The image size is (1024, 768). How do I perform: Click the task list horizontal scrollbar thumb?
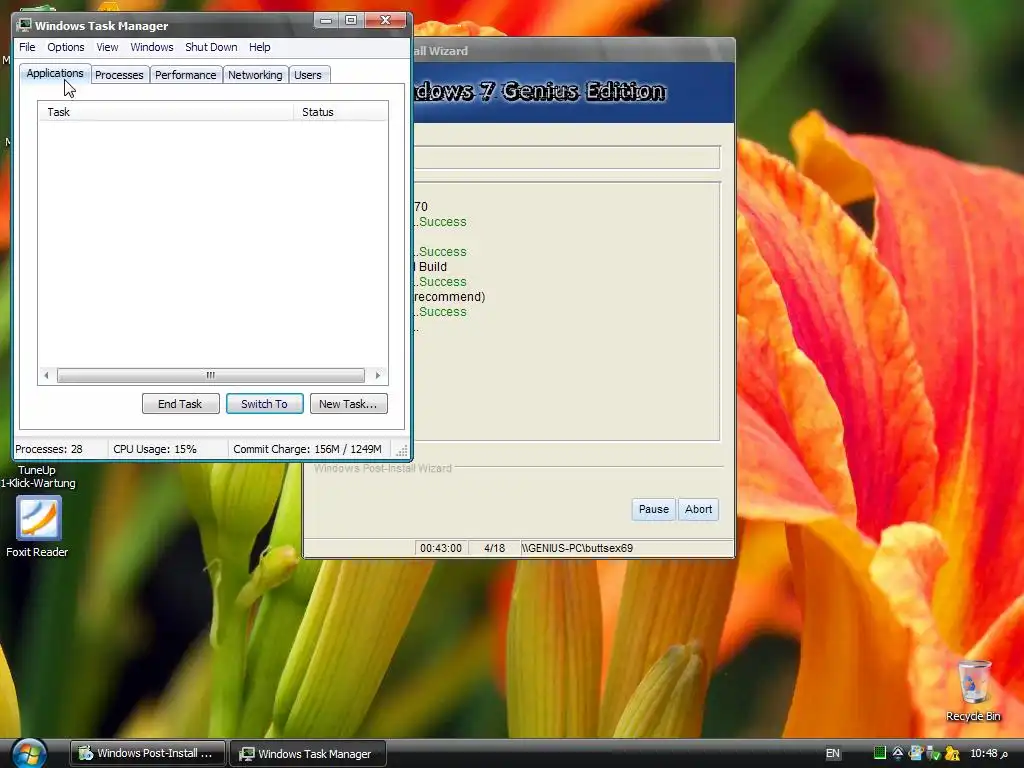[210, 375]
